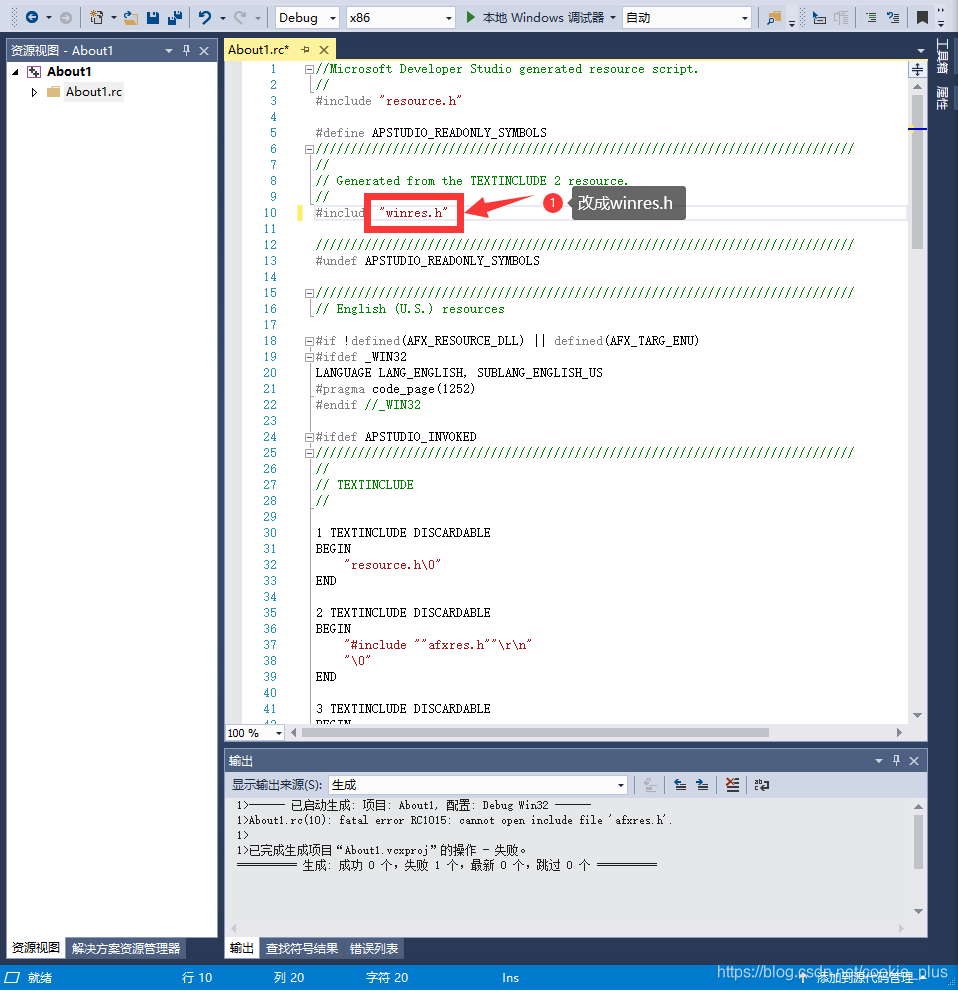Open the debugger target dropdown arrow
This screenshot has width=958, height=991.
613,18
